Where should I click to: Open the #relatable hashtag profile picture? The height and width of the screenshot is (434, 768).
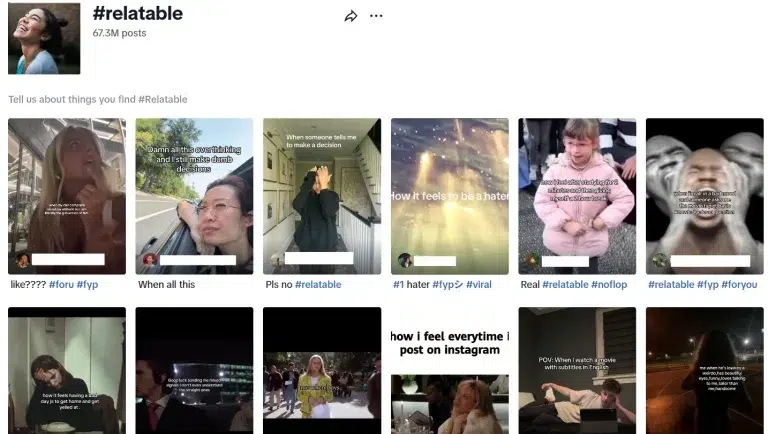[44, 39]
